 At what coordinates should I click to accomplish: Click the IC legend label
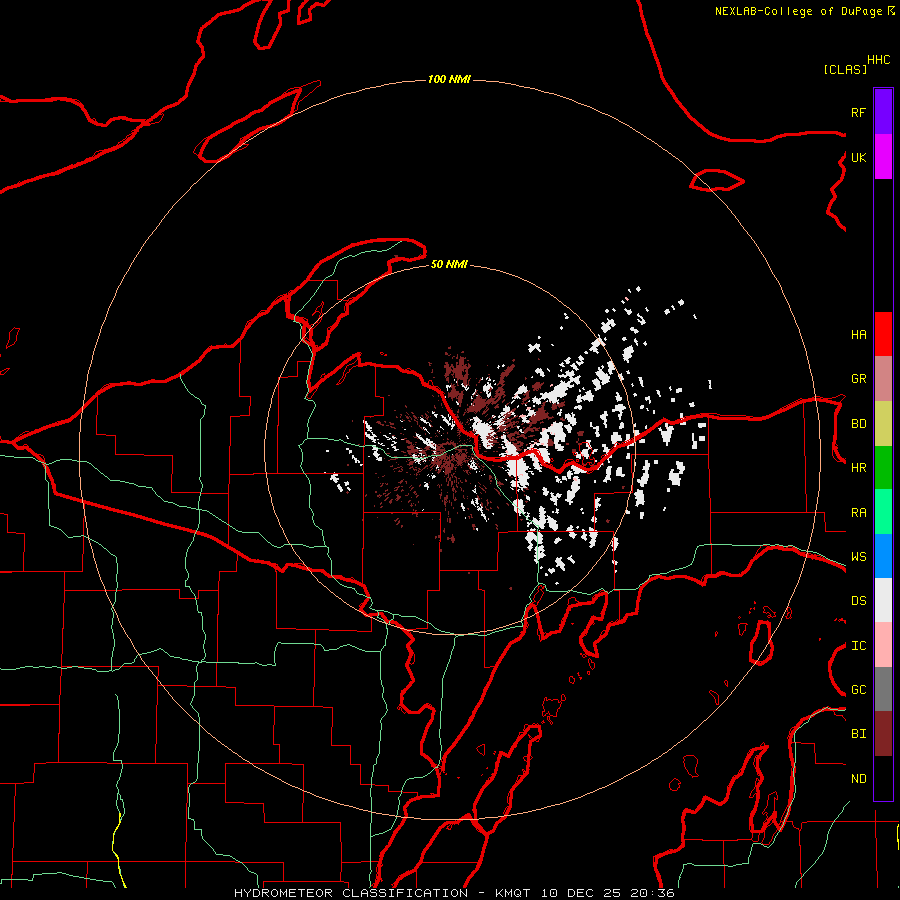(858, 646)
